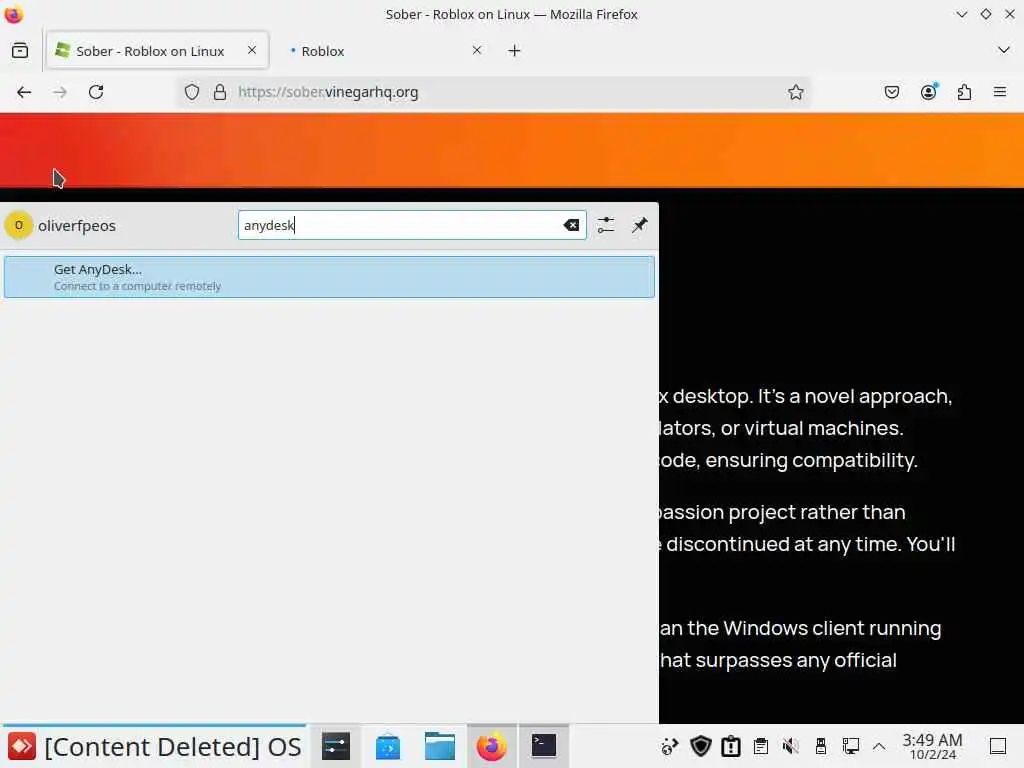Open the Pocket save icon
The height and width of the screenshot is (768, 1024).
click(x=891, y=92)
